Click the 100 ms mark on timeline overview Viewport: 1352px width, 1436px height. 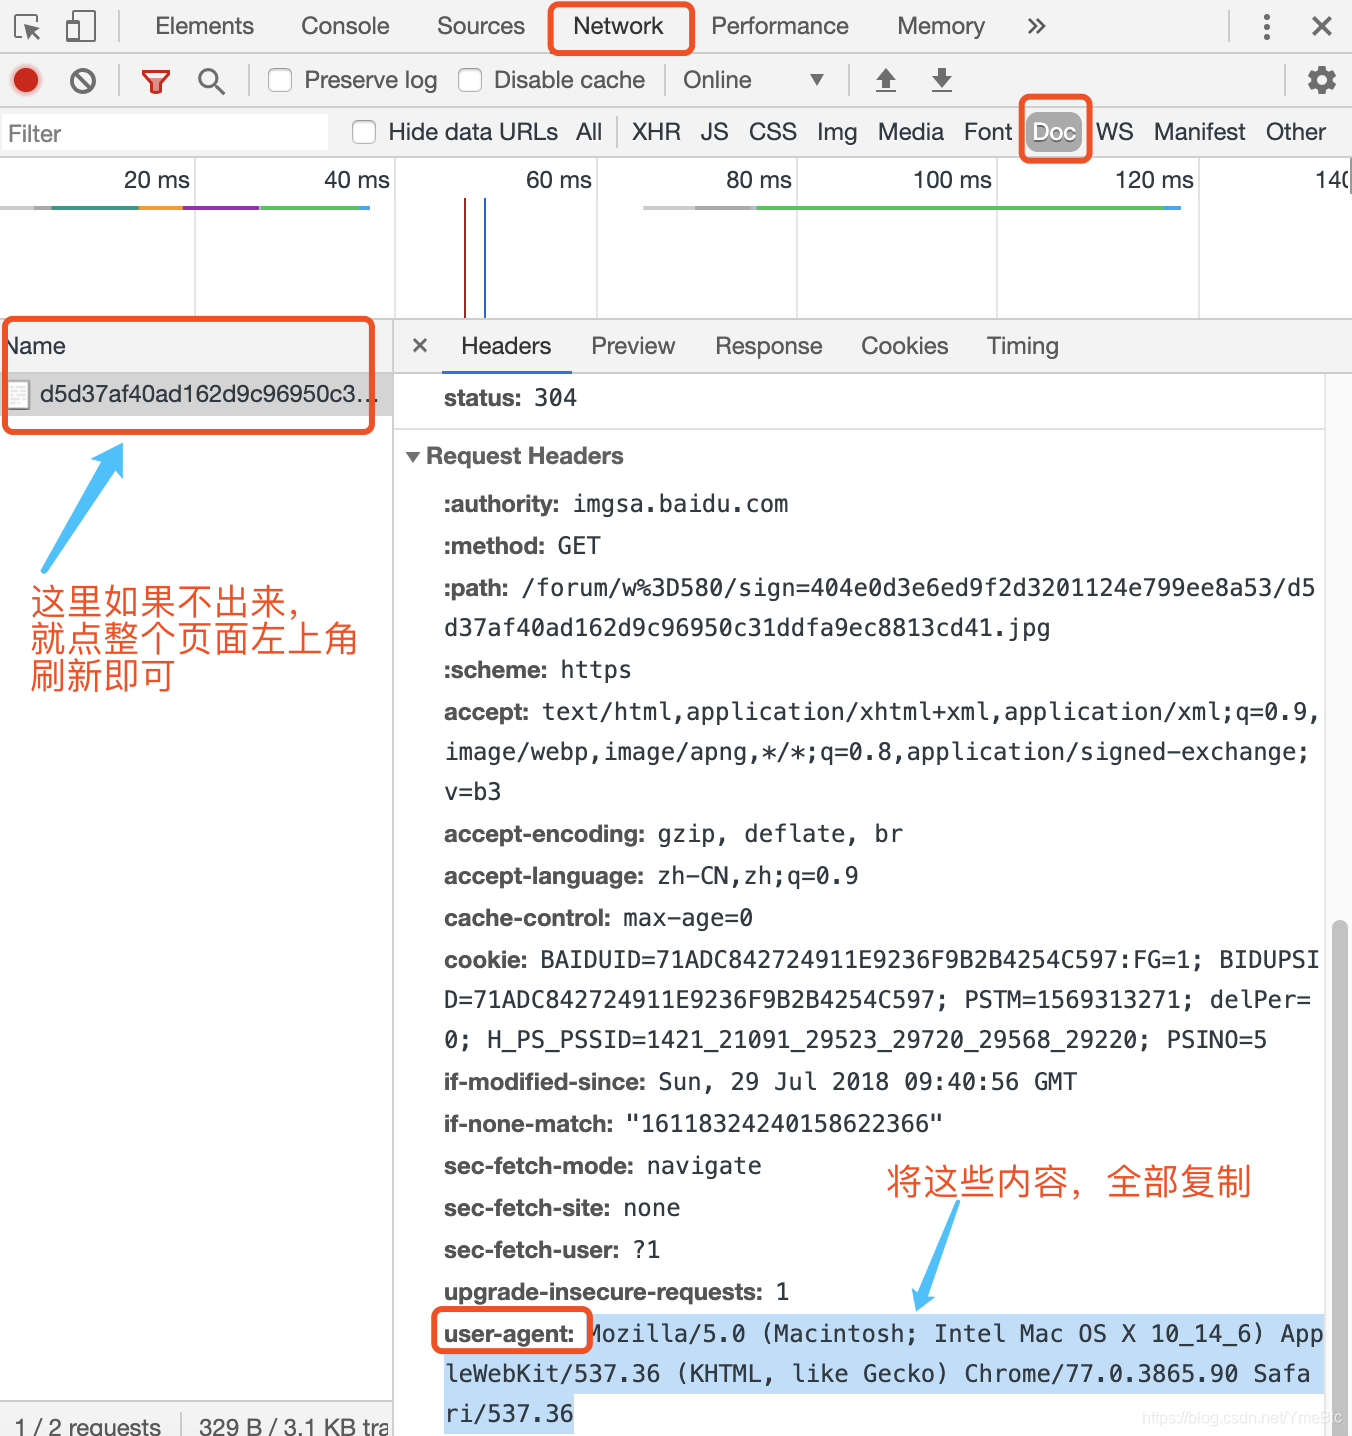click(x=952, y=180)
